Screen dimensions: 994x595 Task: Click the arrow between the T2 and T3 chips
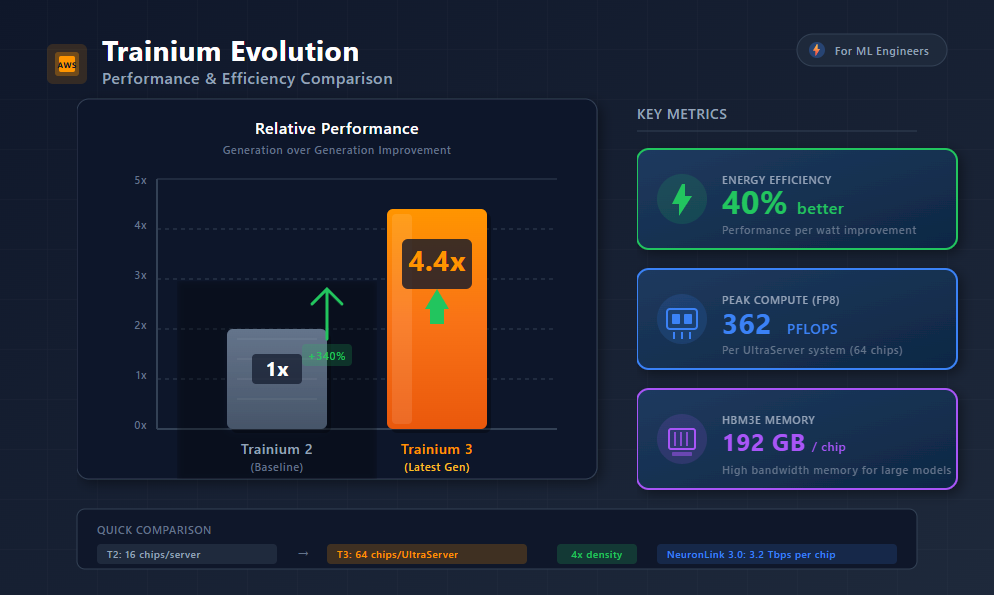point(303,554)
